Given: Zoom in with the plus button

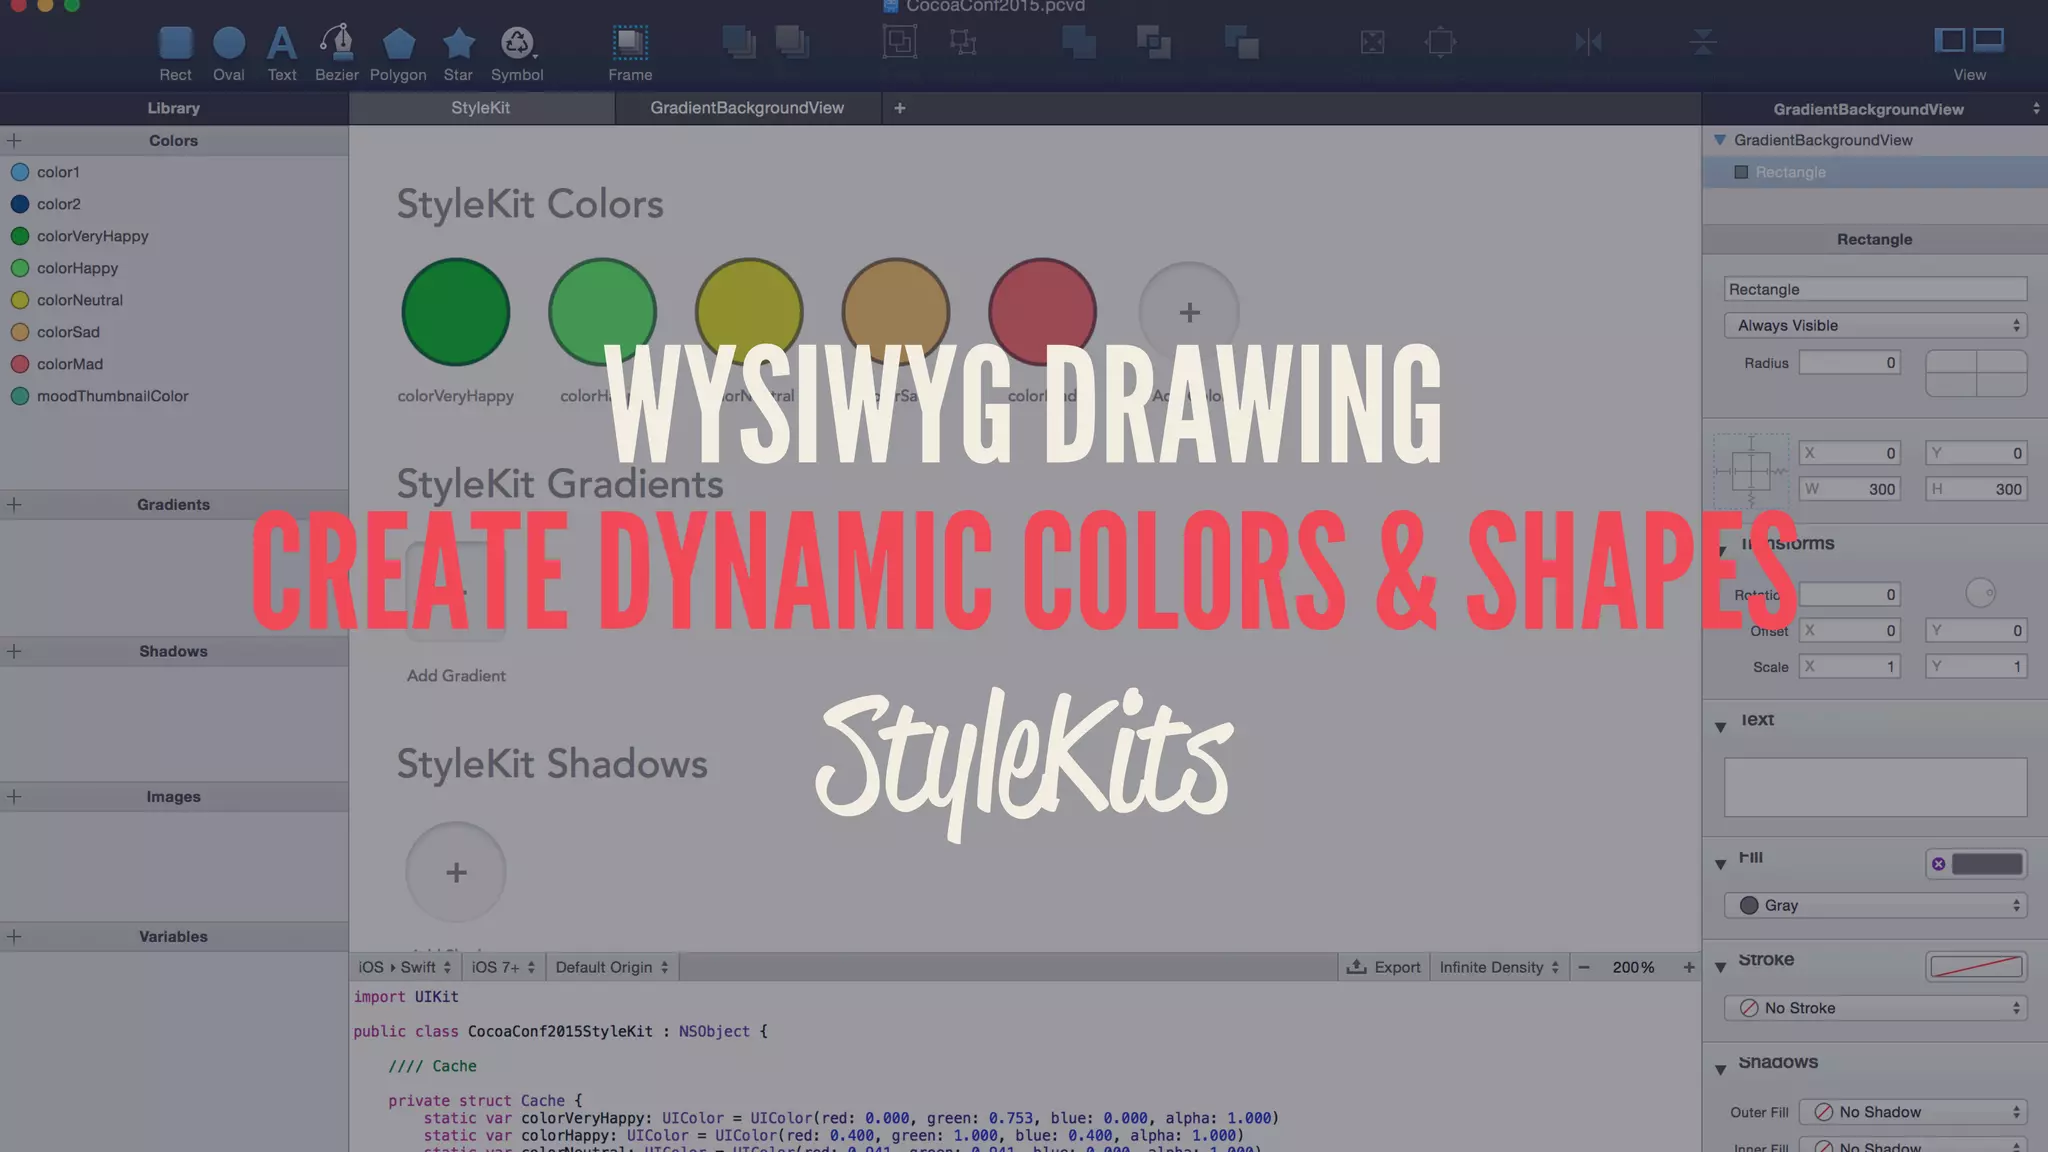Looking at the screenshot, I should [1689, 967].
